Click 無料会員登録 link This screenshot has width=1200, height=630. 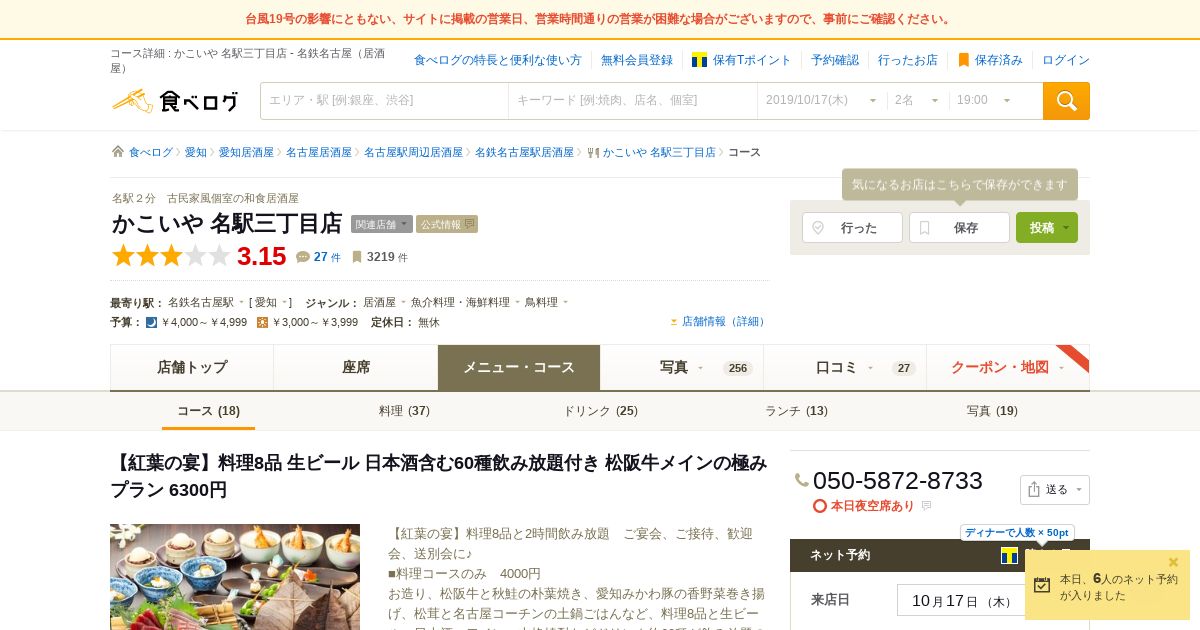(637, 60)
